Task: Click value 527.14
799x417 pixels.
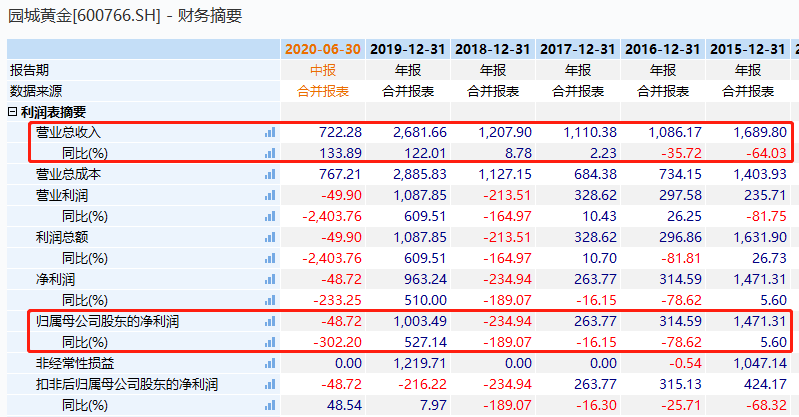Action: pos(425,343)
